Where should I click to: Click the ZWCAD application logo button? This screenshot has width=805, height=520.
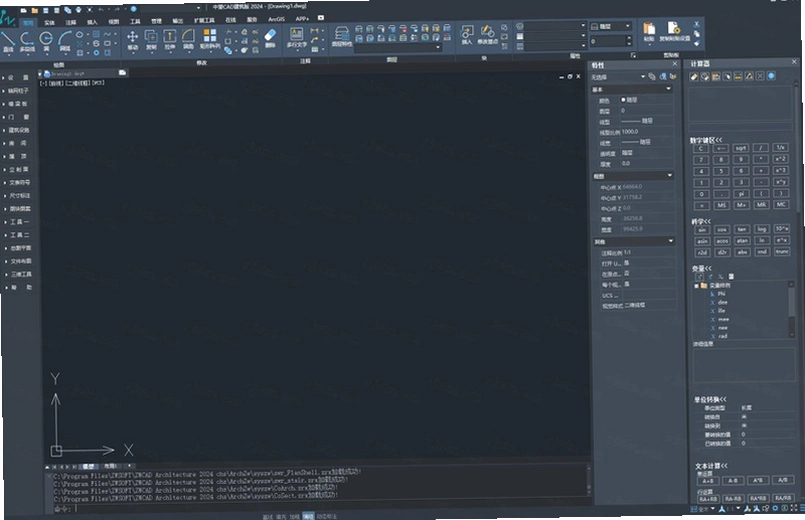pyautogui.click(x=7, y=18)
